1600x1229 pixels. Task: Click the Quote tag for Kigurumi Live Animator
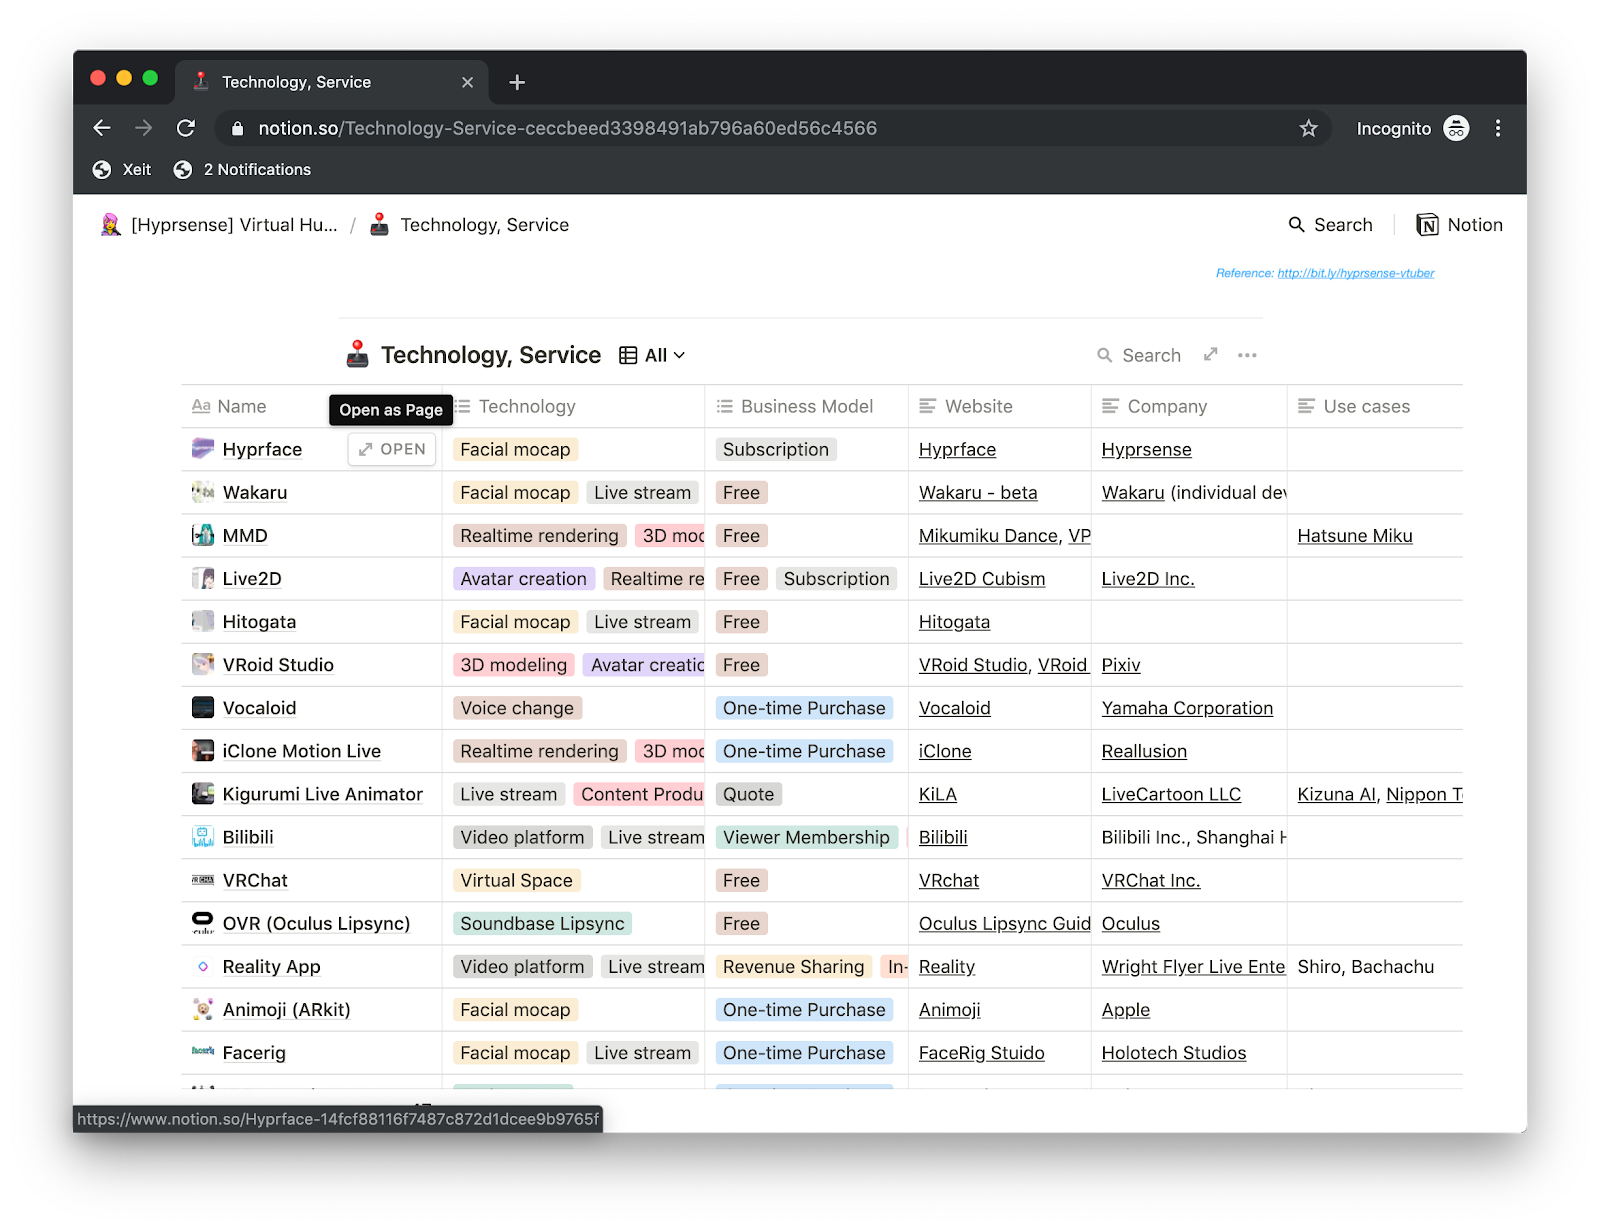749,793
